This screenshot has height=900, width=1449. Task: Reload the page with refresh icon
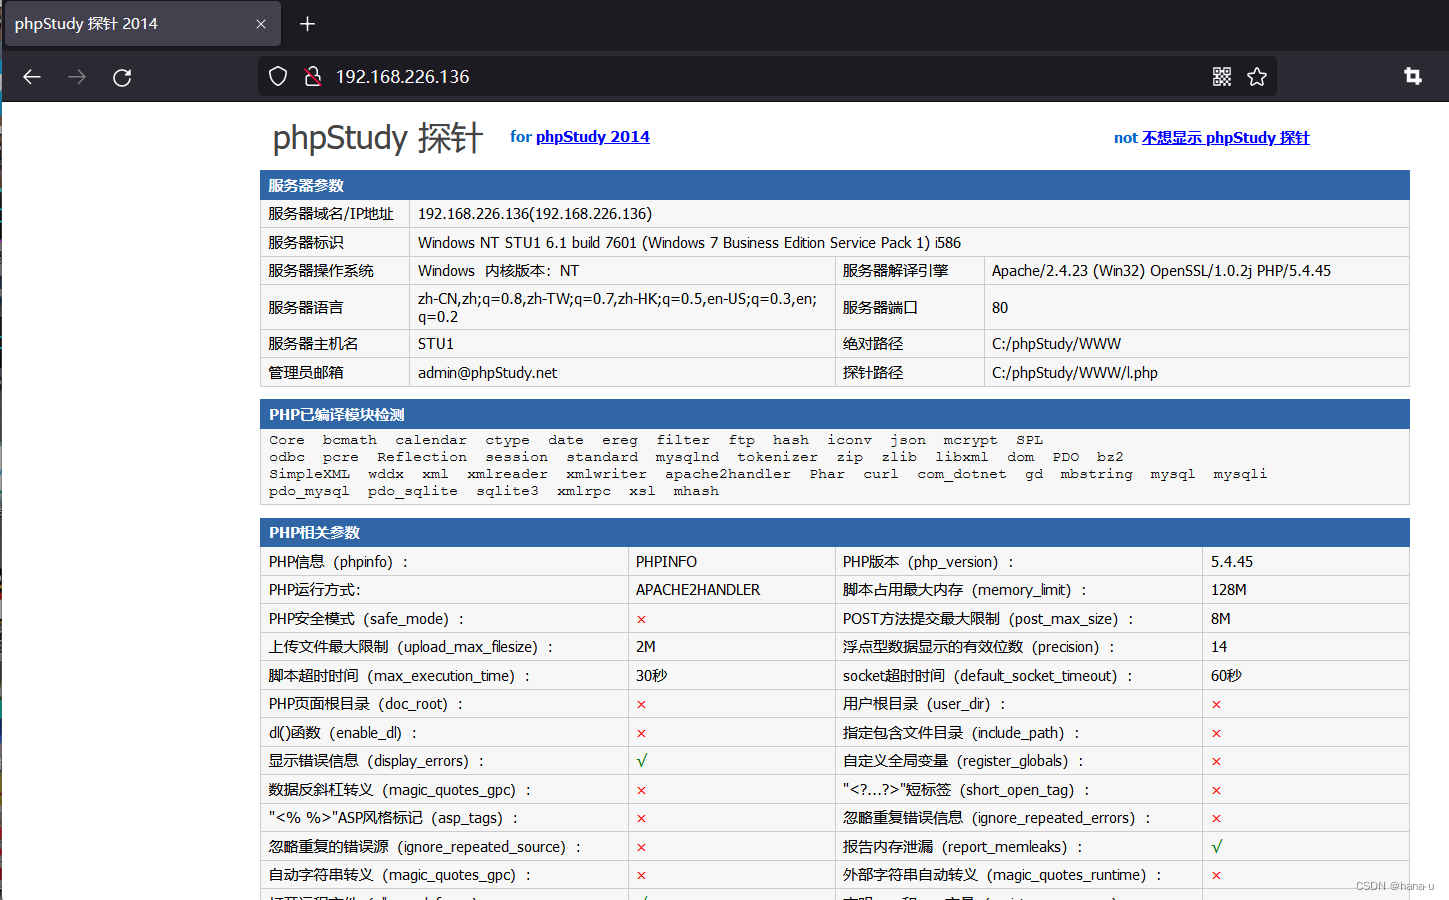point(122,77)
